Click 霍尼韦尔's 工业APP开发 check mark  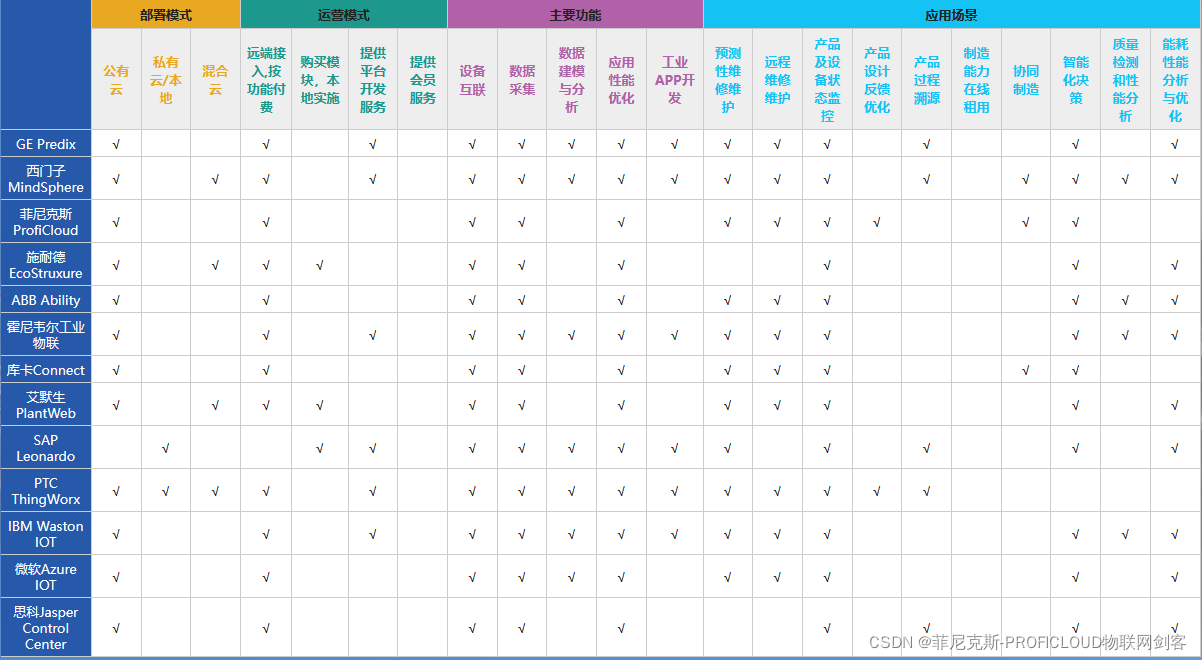click(x=675, y=336)
